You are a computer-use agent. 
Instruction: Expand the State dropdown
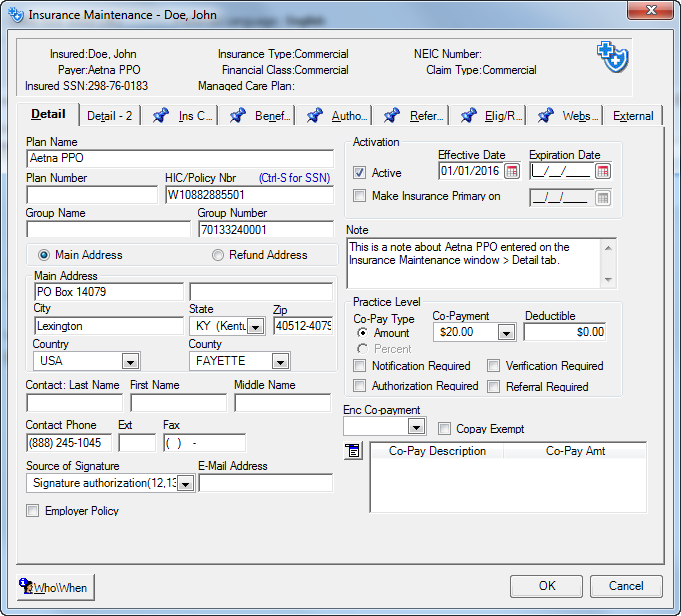(255, 326)
